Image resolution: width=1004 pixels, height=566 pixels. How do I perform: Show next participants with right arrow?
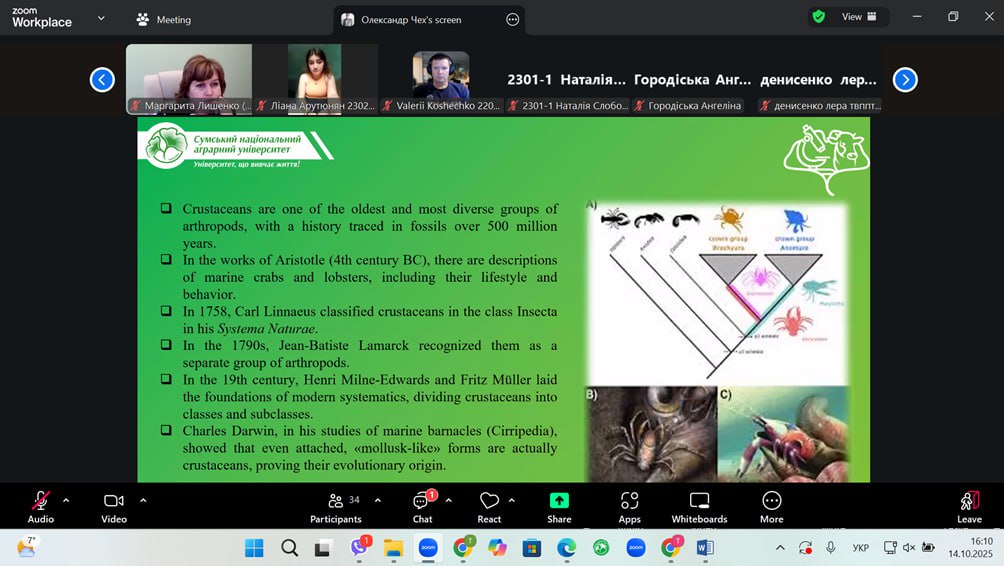click(905, 80)
